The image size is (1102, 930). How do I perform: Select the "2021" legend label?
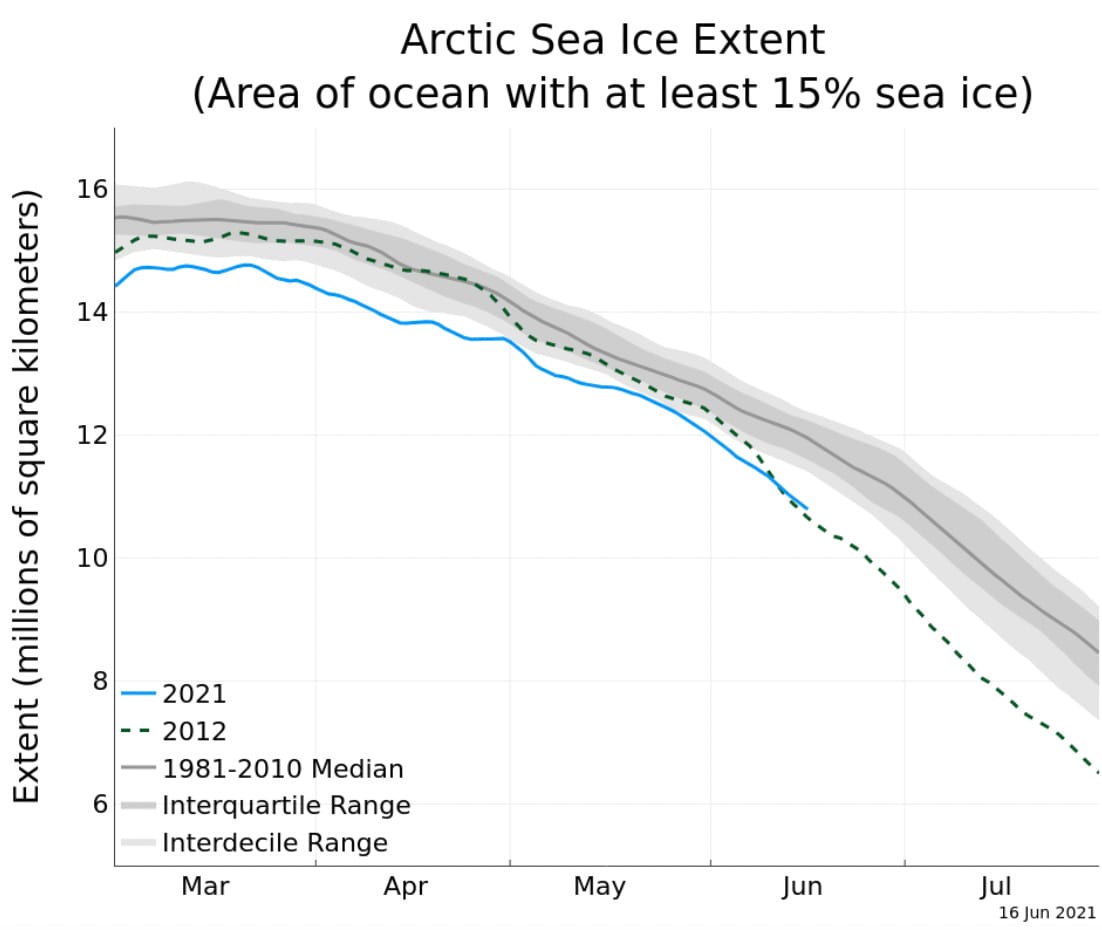click(x=194, y=693)
